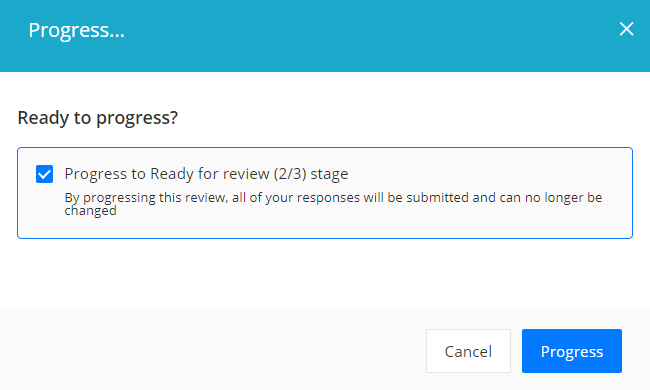Screen dimensions: 650x390
Task: Uncheck the Progress to Ready for review checkbox
Action: (x=44, y=174)
